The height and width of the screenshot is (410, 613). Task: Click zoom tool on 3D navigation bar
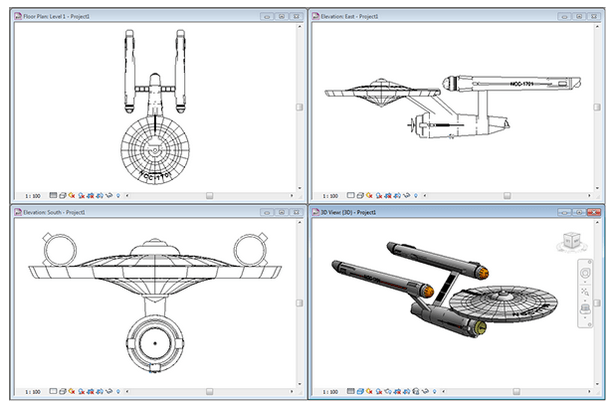point(587,290)
